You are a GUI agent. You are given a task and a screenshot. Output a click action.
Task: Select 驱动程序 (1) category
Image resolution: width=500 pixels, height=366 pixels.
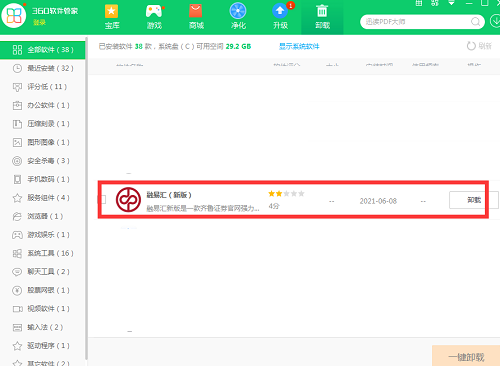(x=43, y=346)
